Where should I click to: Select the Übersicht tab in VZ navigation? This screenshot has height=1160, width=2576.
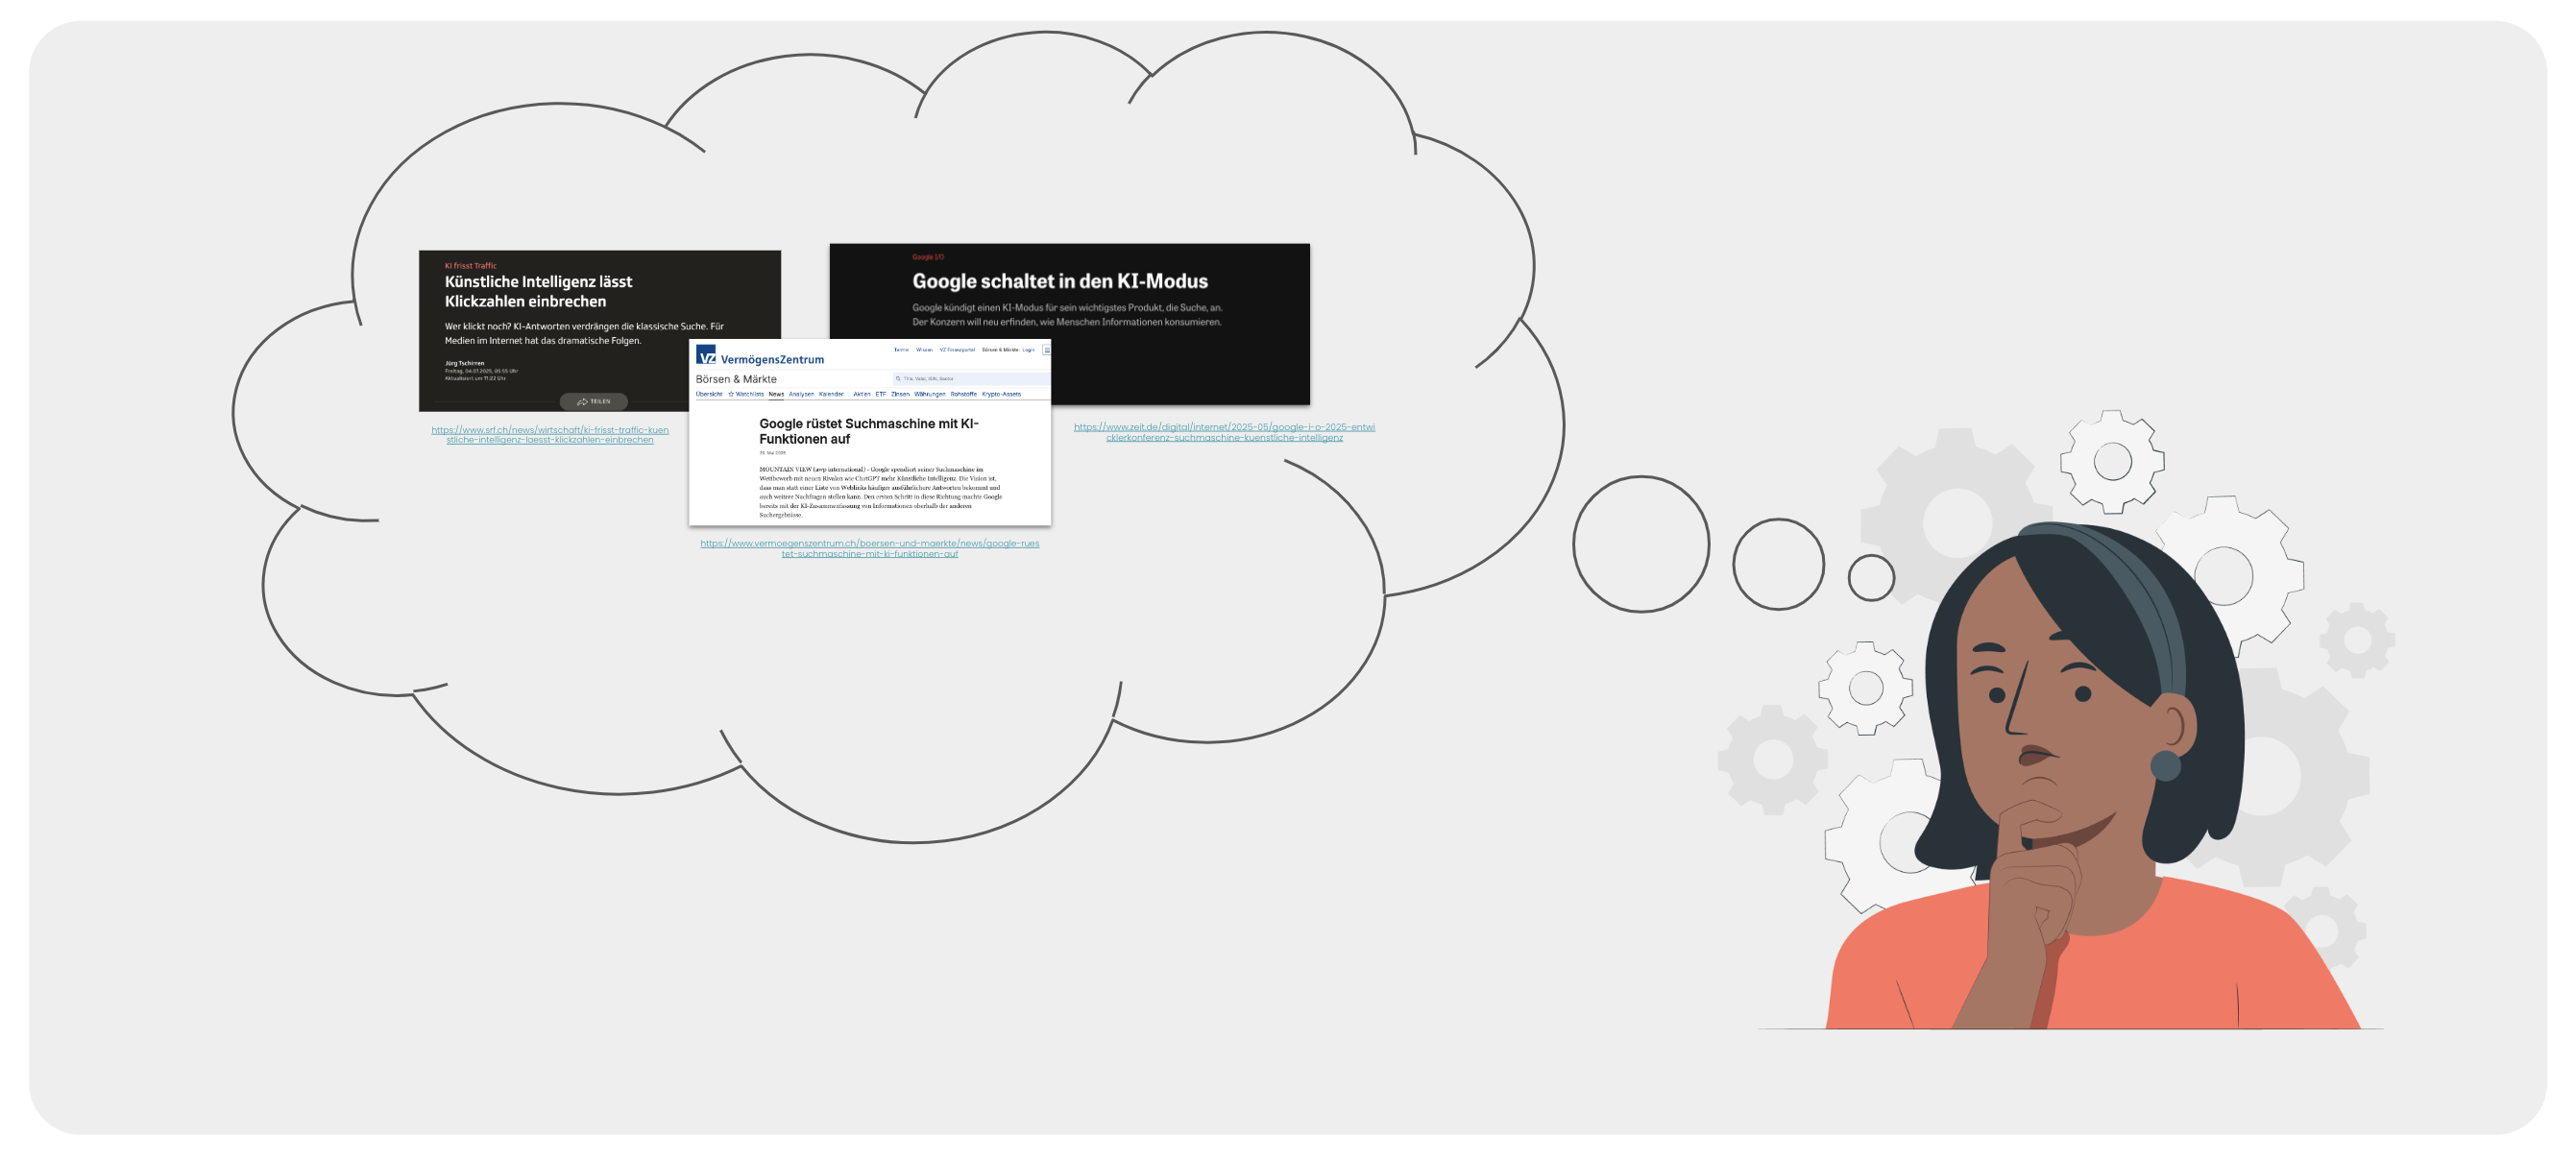pos(709,394)
